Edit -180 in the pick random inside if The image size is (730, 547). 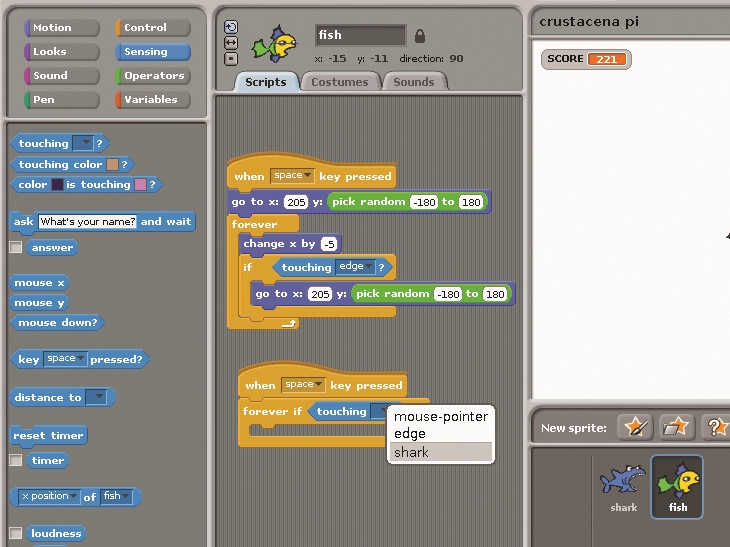(448, 294)
